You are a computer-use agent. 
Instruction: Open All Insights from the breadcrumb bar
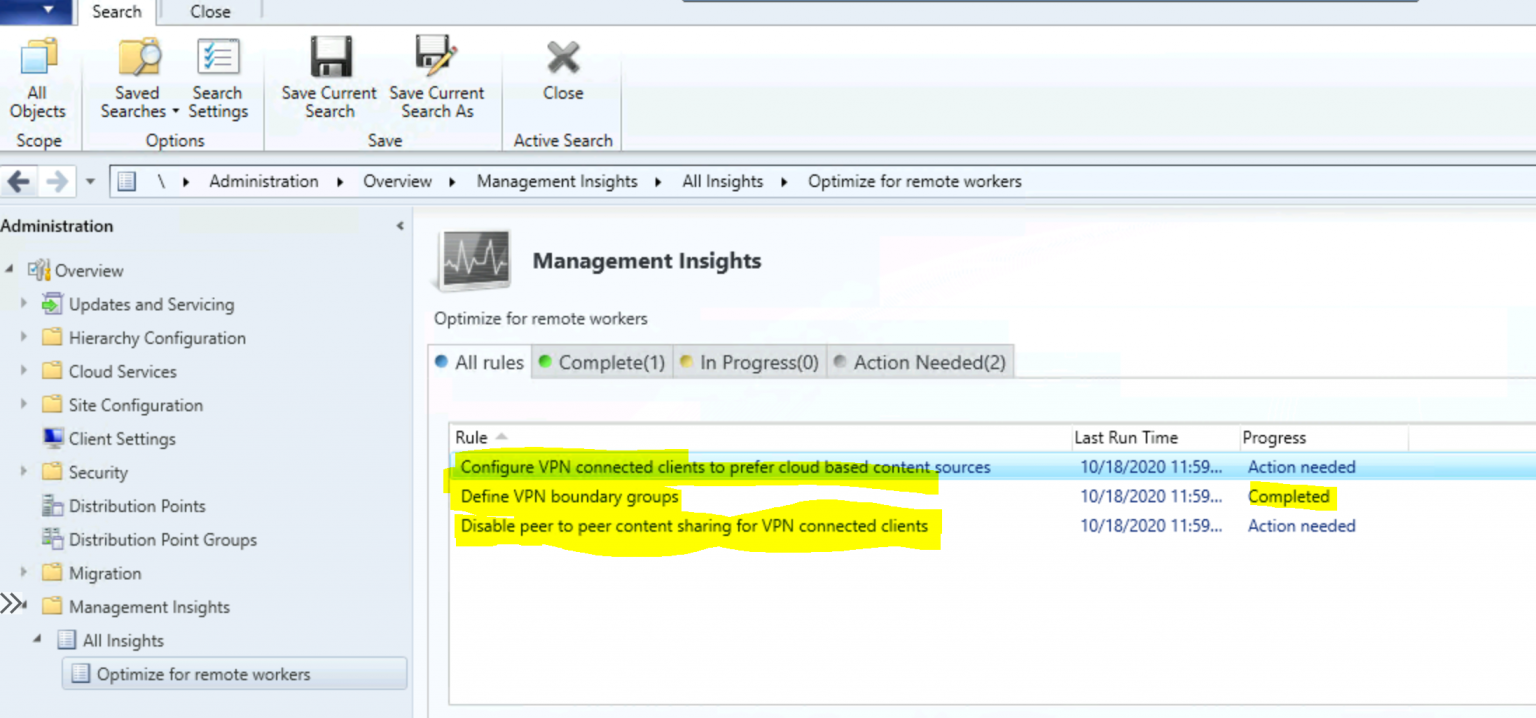pyautogui.click(x=722, y=181)
